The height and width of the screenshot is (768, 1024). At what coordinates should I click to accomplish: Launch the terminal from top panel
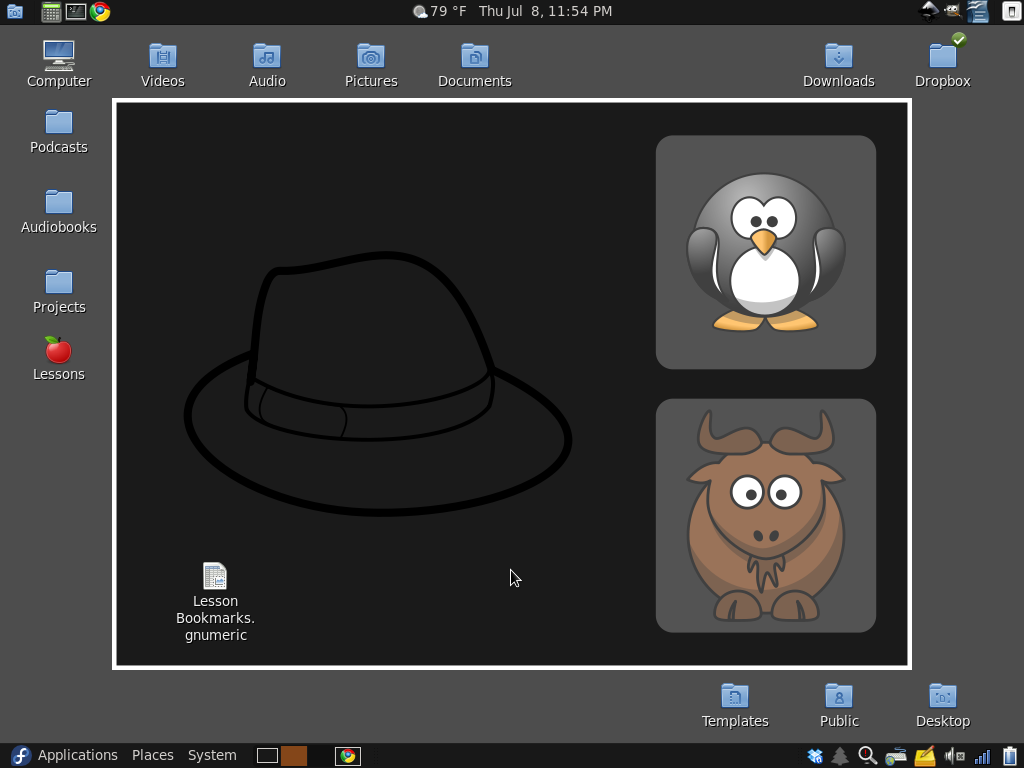pos(76,12)
